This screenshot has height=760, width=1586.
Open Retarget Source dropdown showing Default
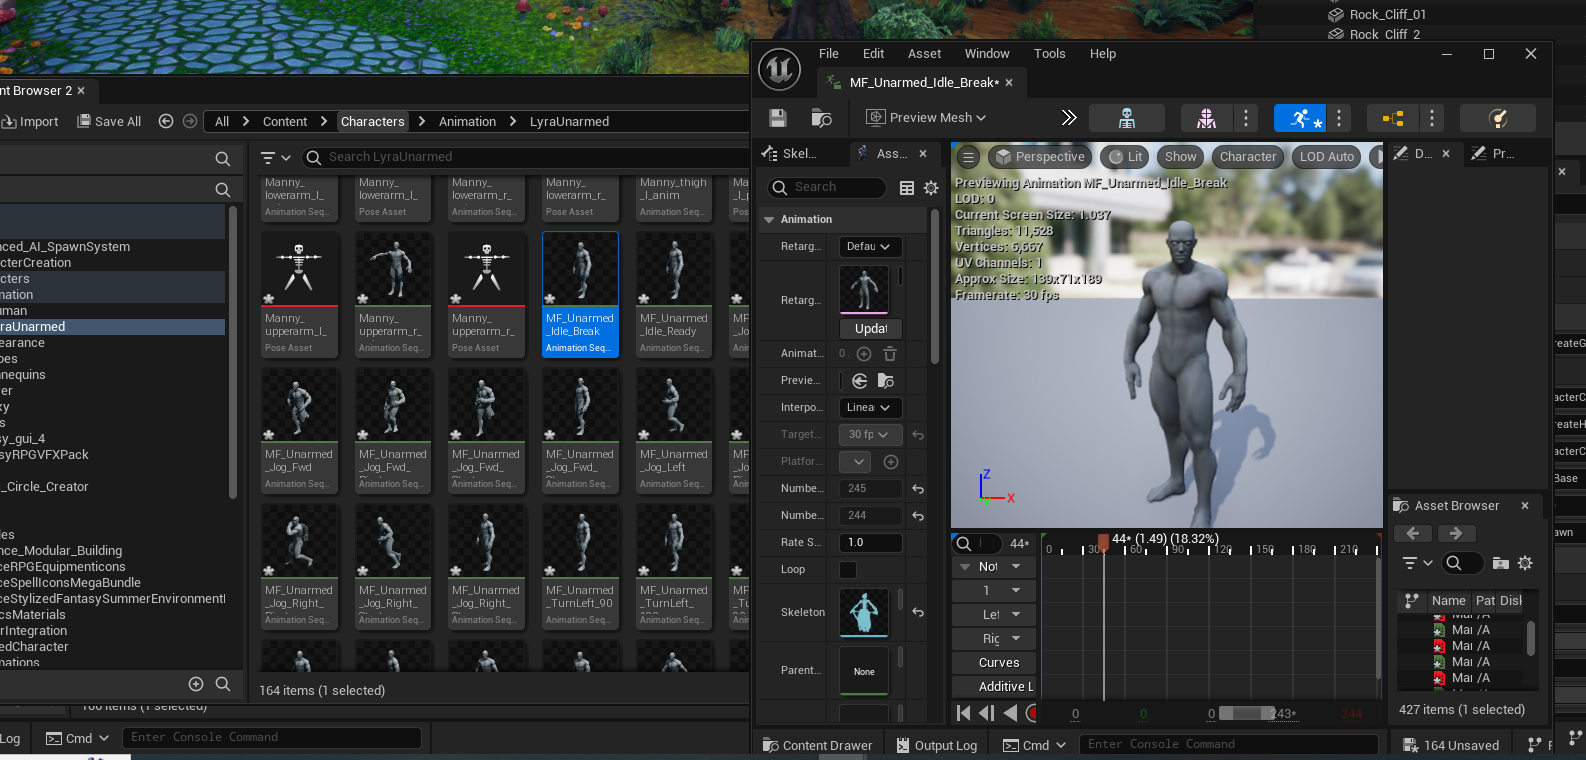[870, 247]
